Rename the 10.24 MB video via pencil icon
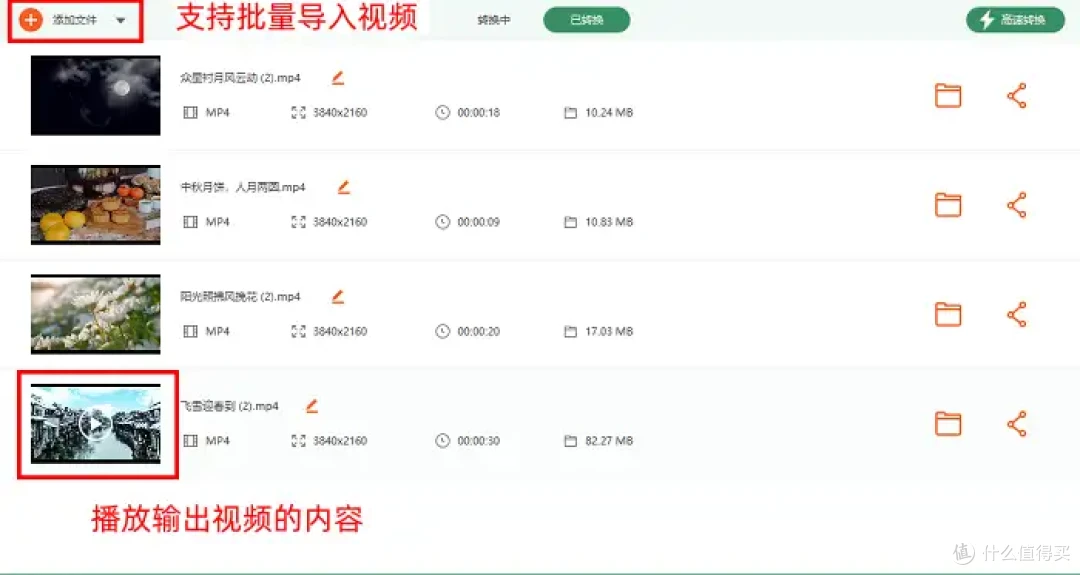The height and width of the screenshot is (575, 1080). (x=338, y=78)
